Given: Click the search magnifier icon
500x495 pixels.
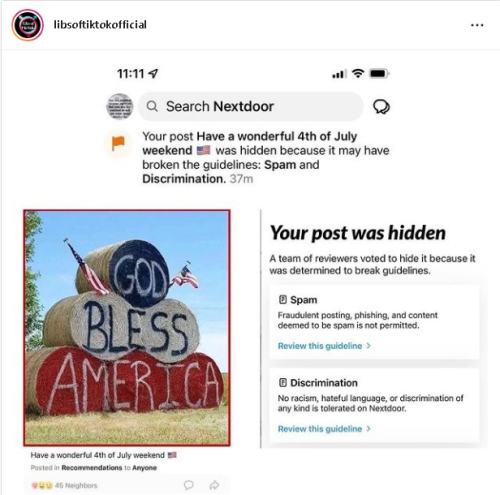Looking at the screenshot, I should click(152, 106).
